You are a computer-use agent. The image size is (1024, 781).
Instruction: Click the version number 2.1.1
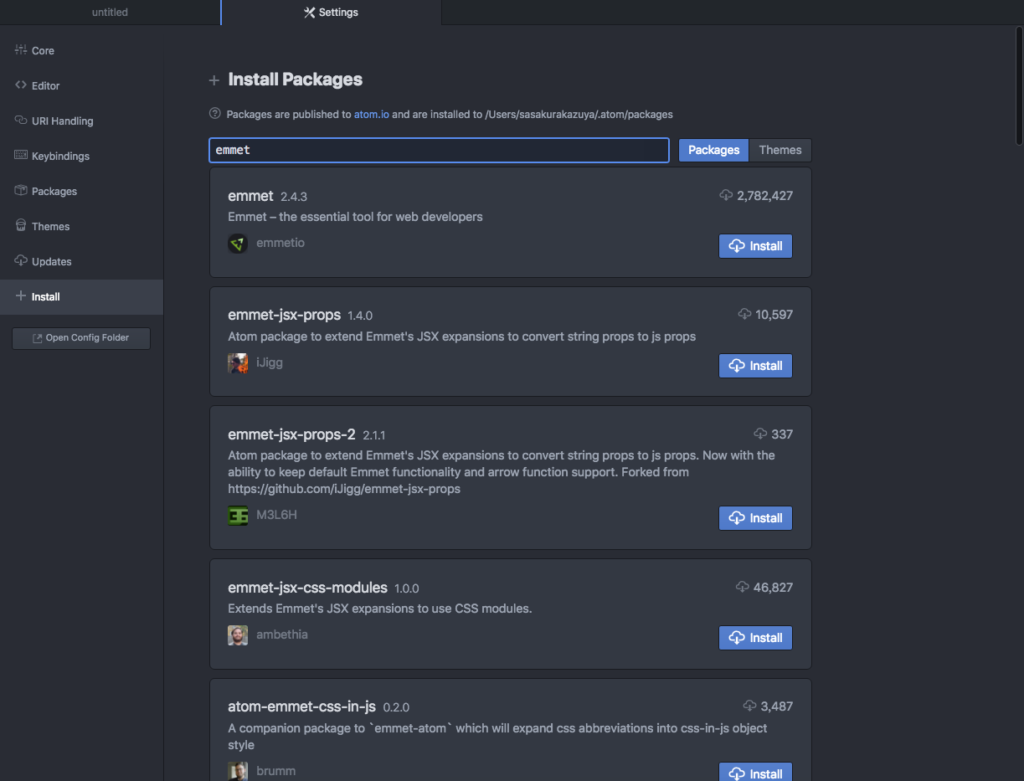(374, 436)
